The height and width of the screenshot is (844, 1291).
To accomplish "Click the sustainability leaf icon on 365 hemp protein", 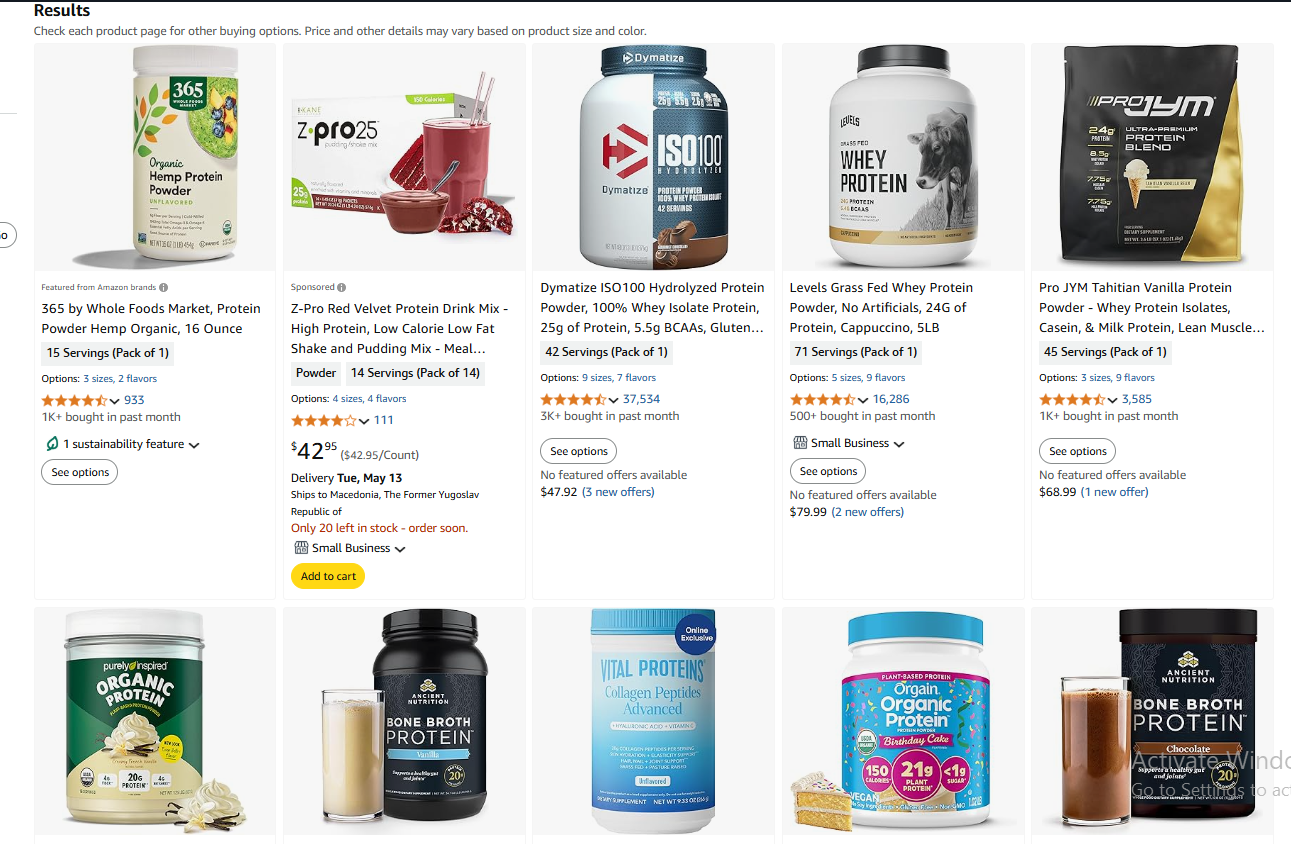I will click(x=52, y=444).
